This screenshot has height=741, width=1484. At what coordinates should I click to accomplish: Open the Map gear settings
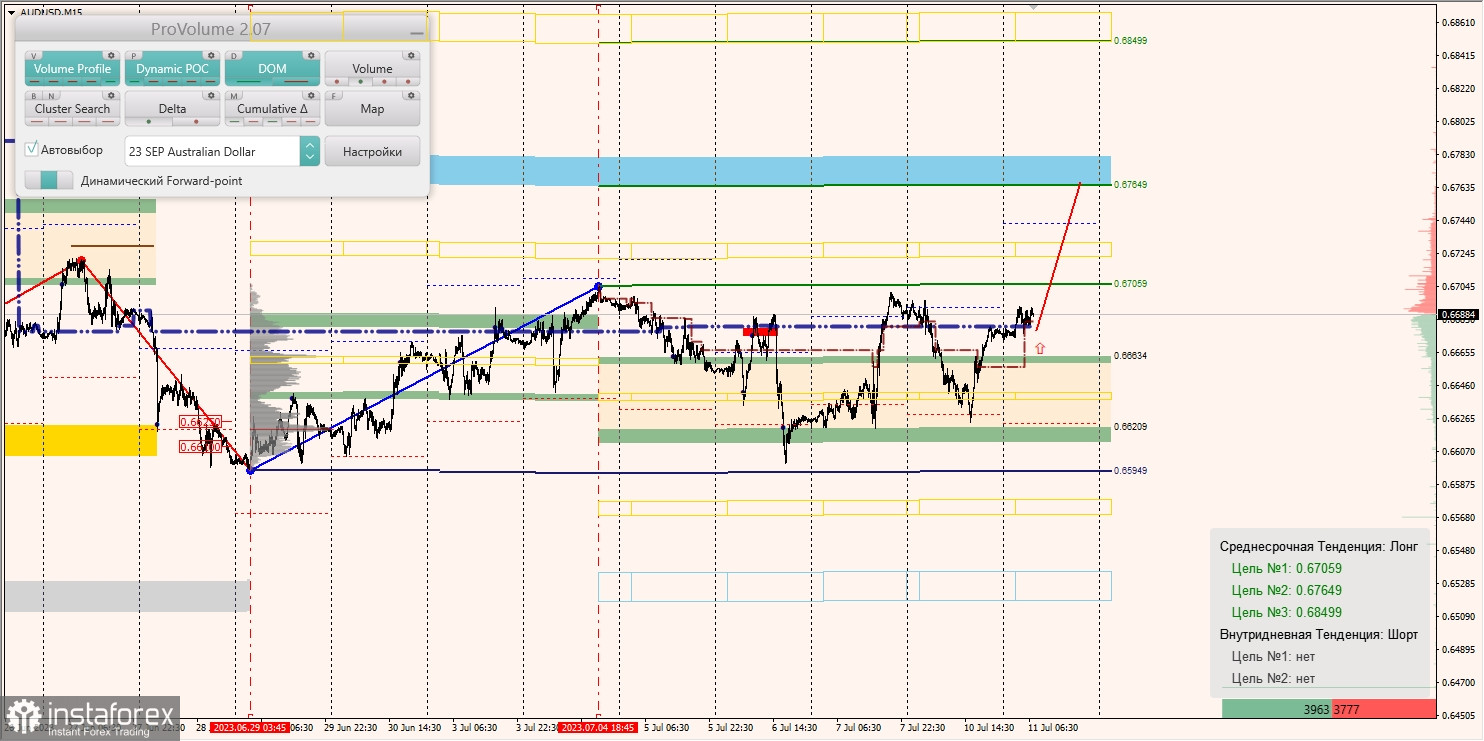[x=411, y=95]
